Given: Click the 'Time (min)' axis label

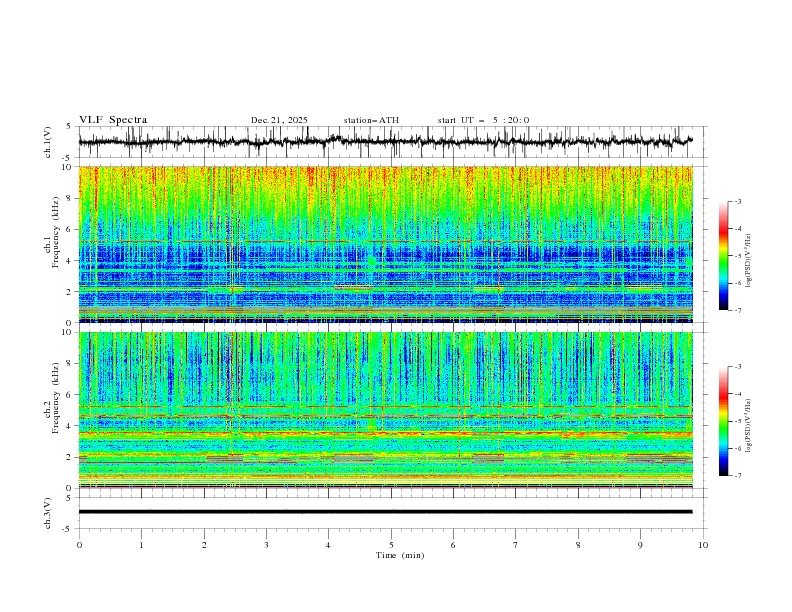Looking at the screenshot, I should [400, 555].
